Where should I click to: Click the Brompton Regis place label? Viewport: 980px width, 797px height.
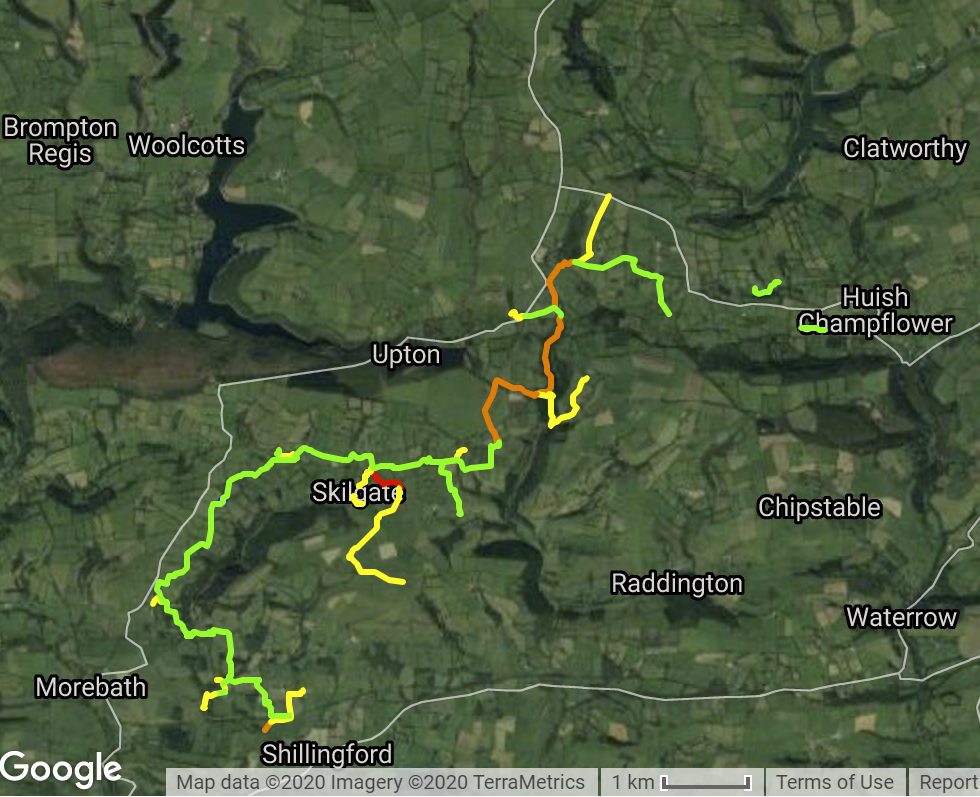coord(61,141)
